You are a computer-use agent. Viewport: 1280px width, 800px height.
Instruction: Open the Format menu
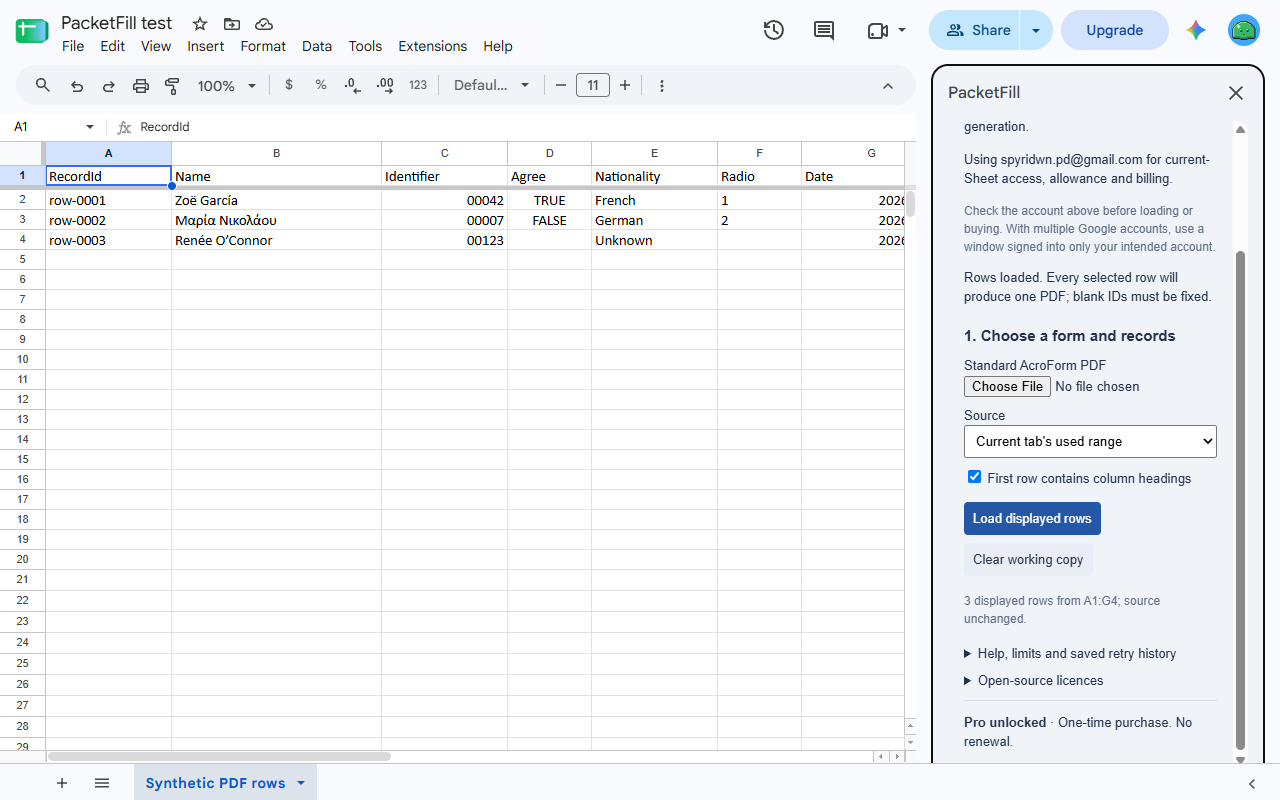263,46
